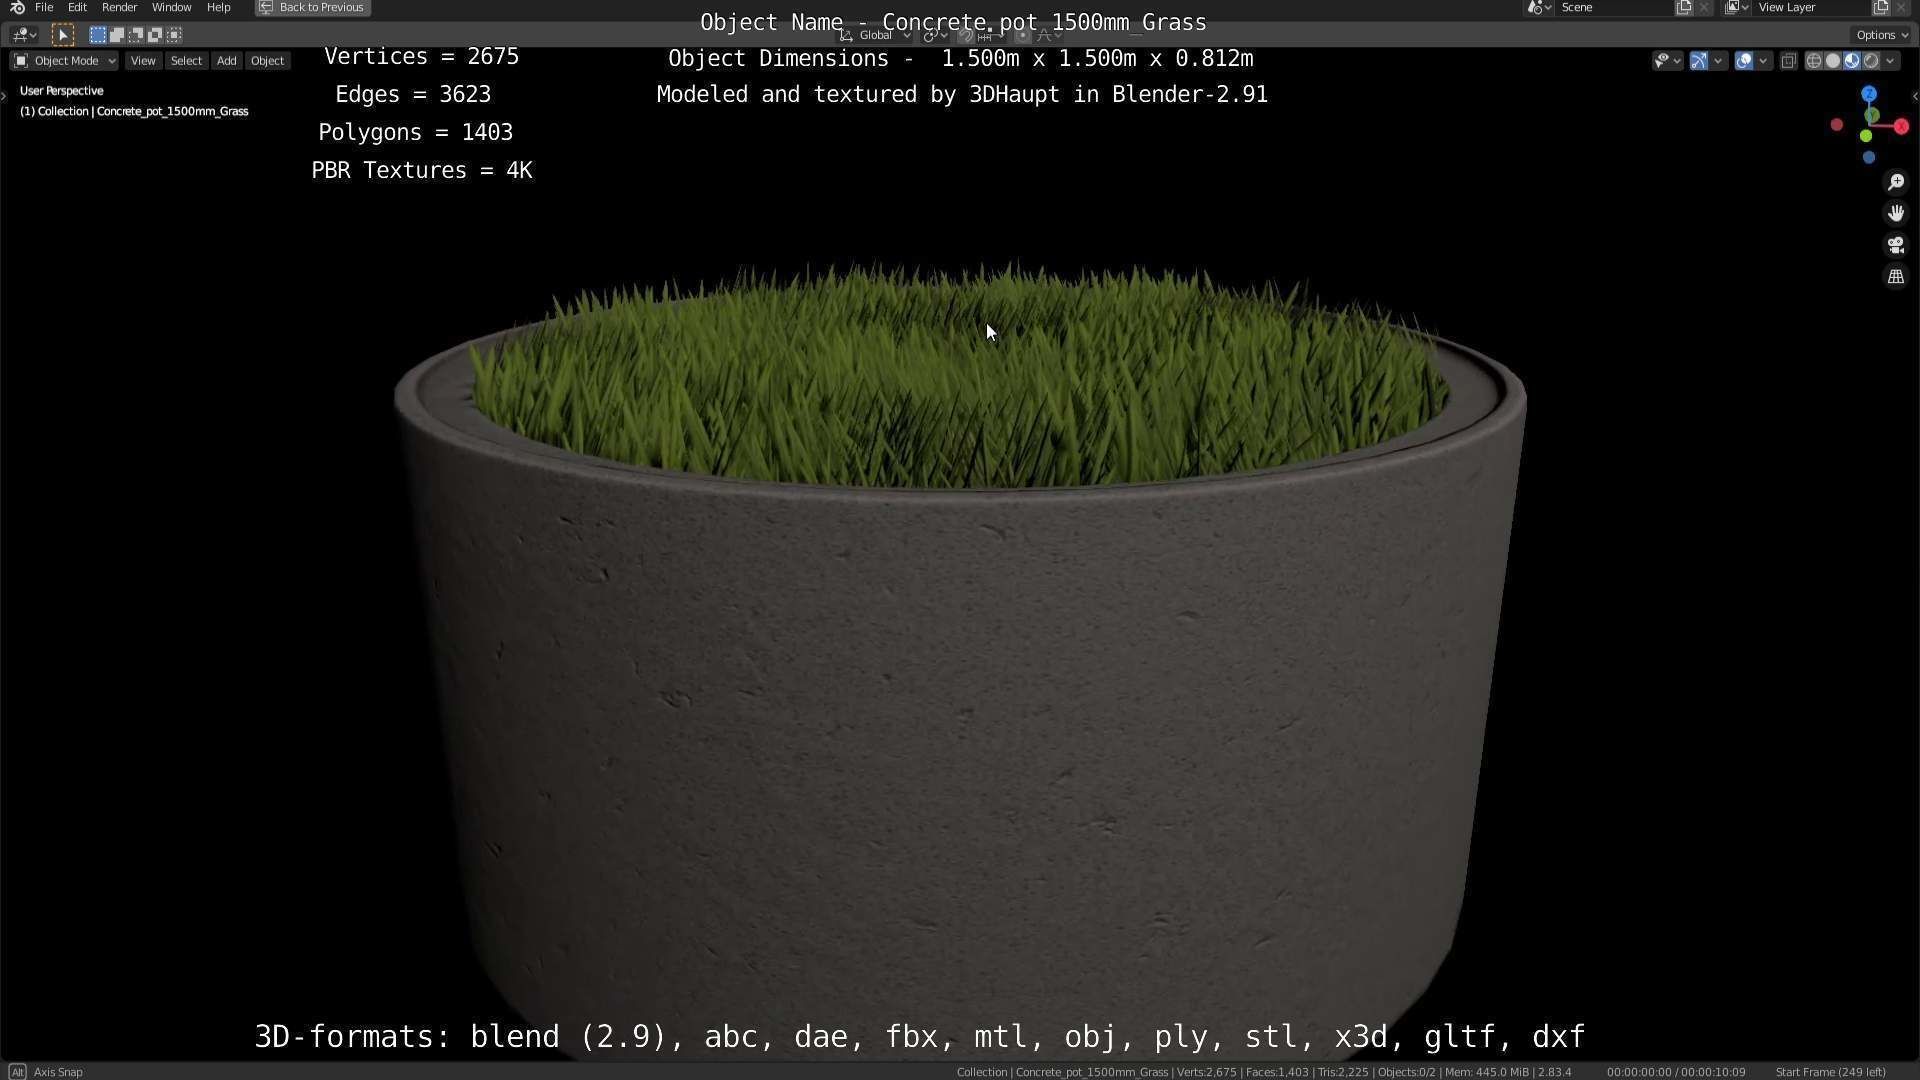Open the Object Mode dropdown
Screen dimensions: 1920x1080
click(65, 61)
